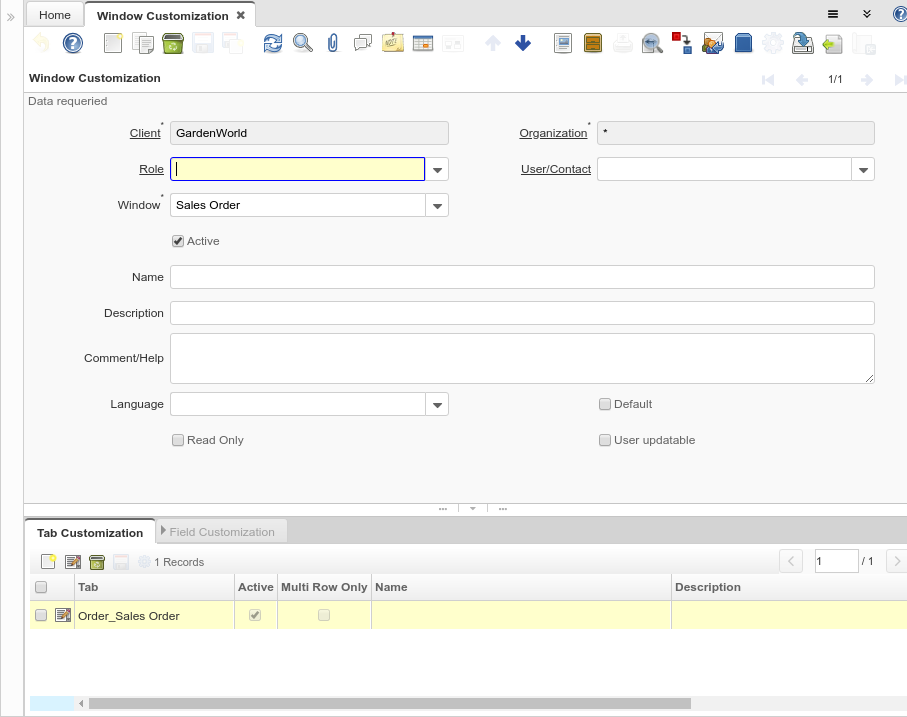Switch to the Home tab

(54, 15)
